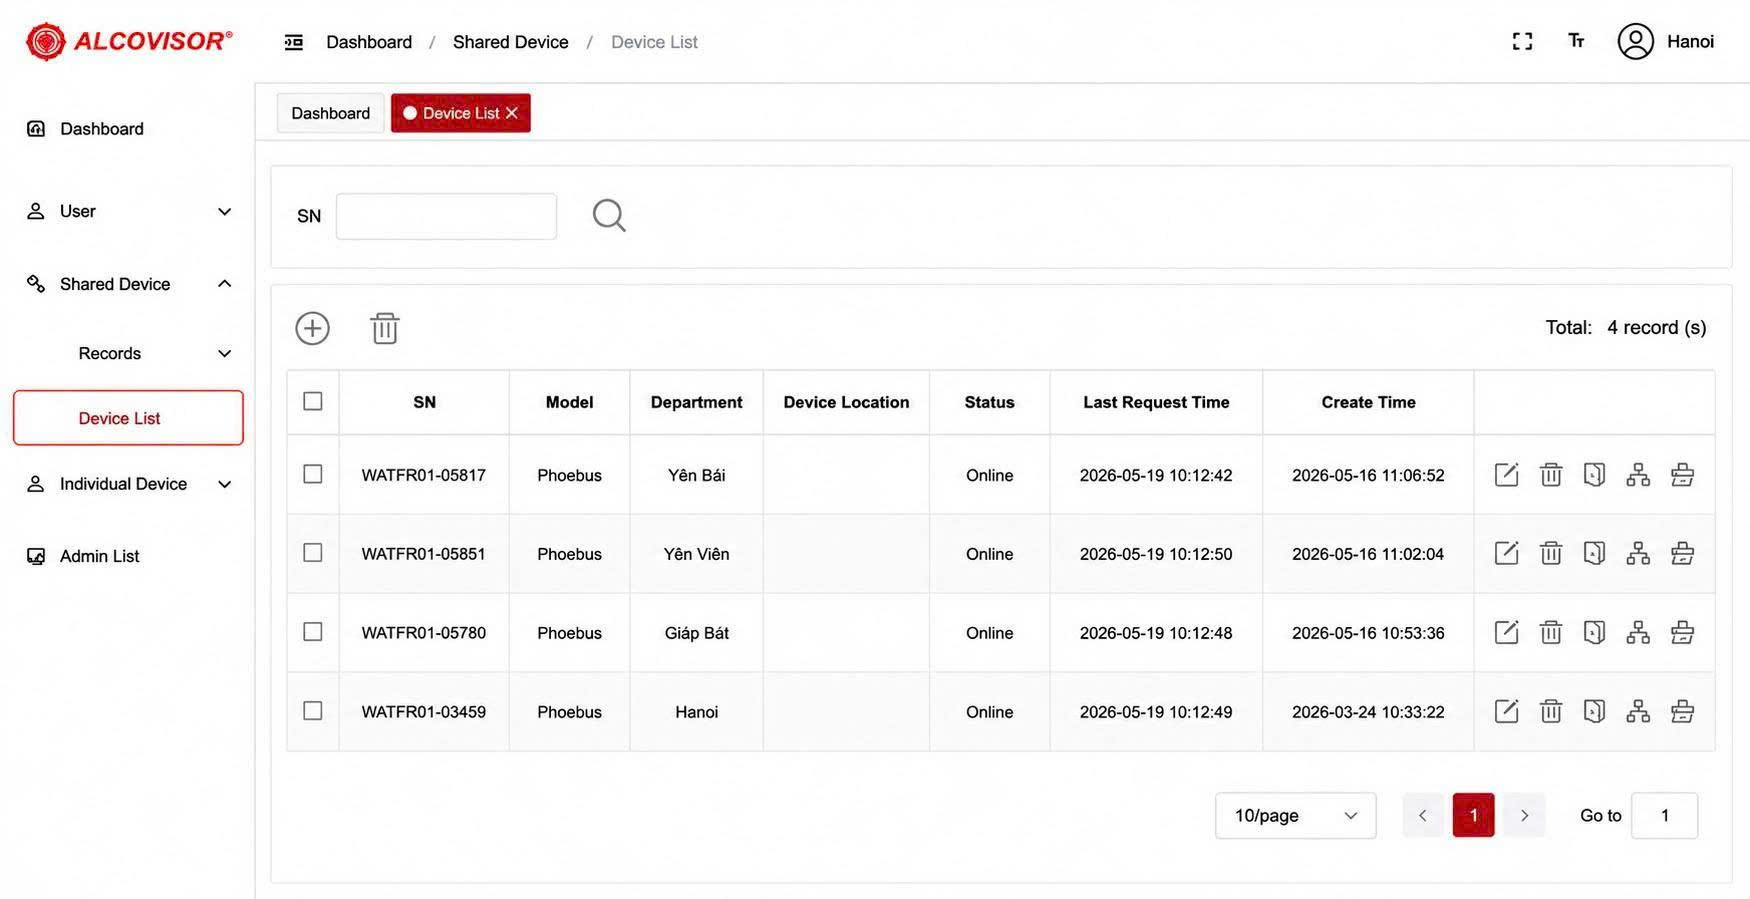Click page number 1 button
Image resolution: width=1750 pixels, height=899 pixels.
[x=1473, y=816]
